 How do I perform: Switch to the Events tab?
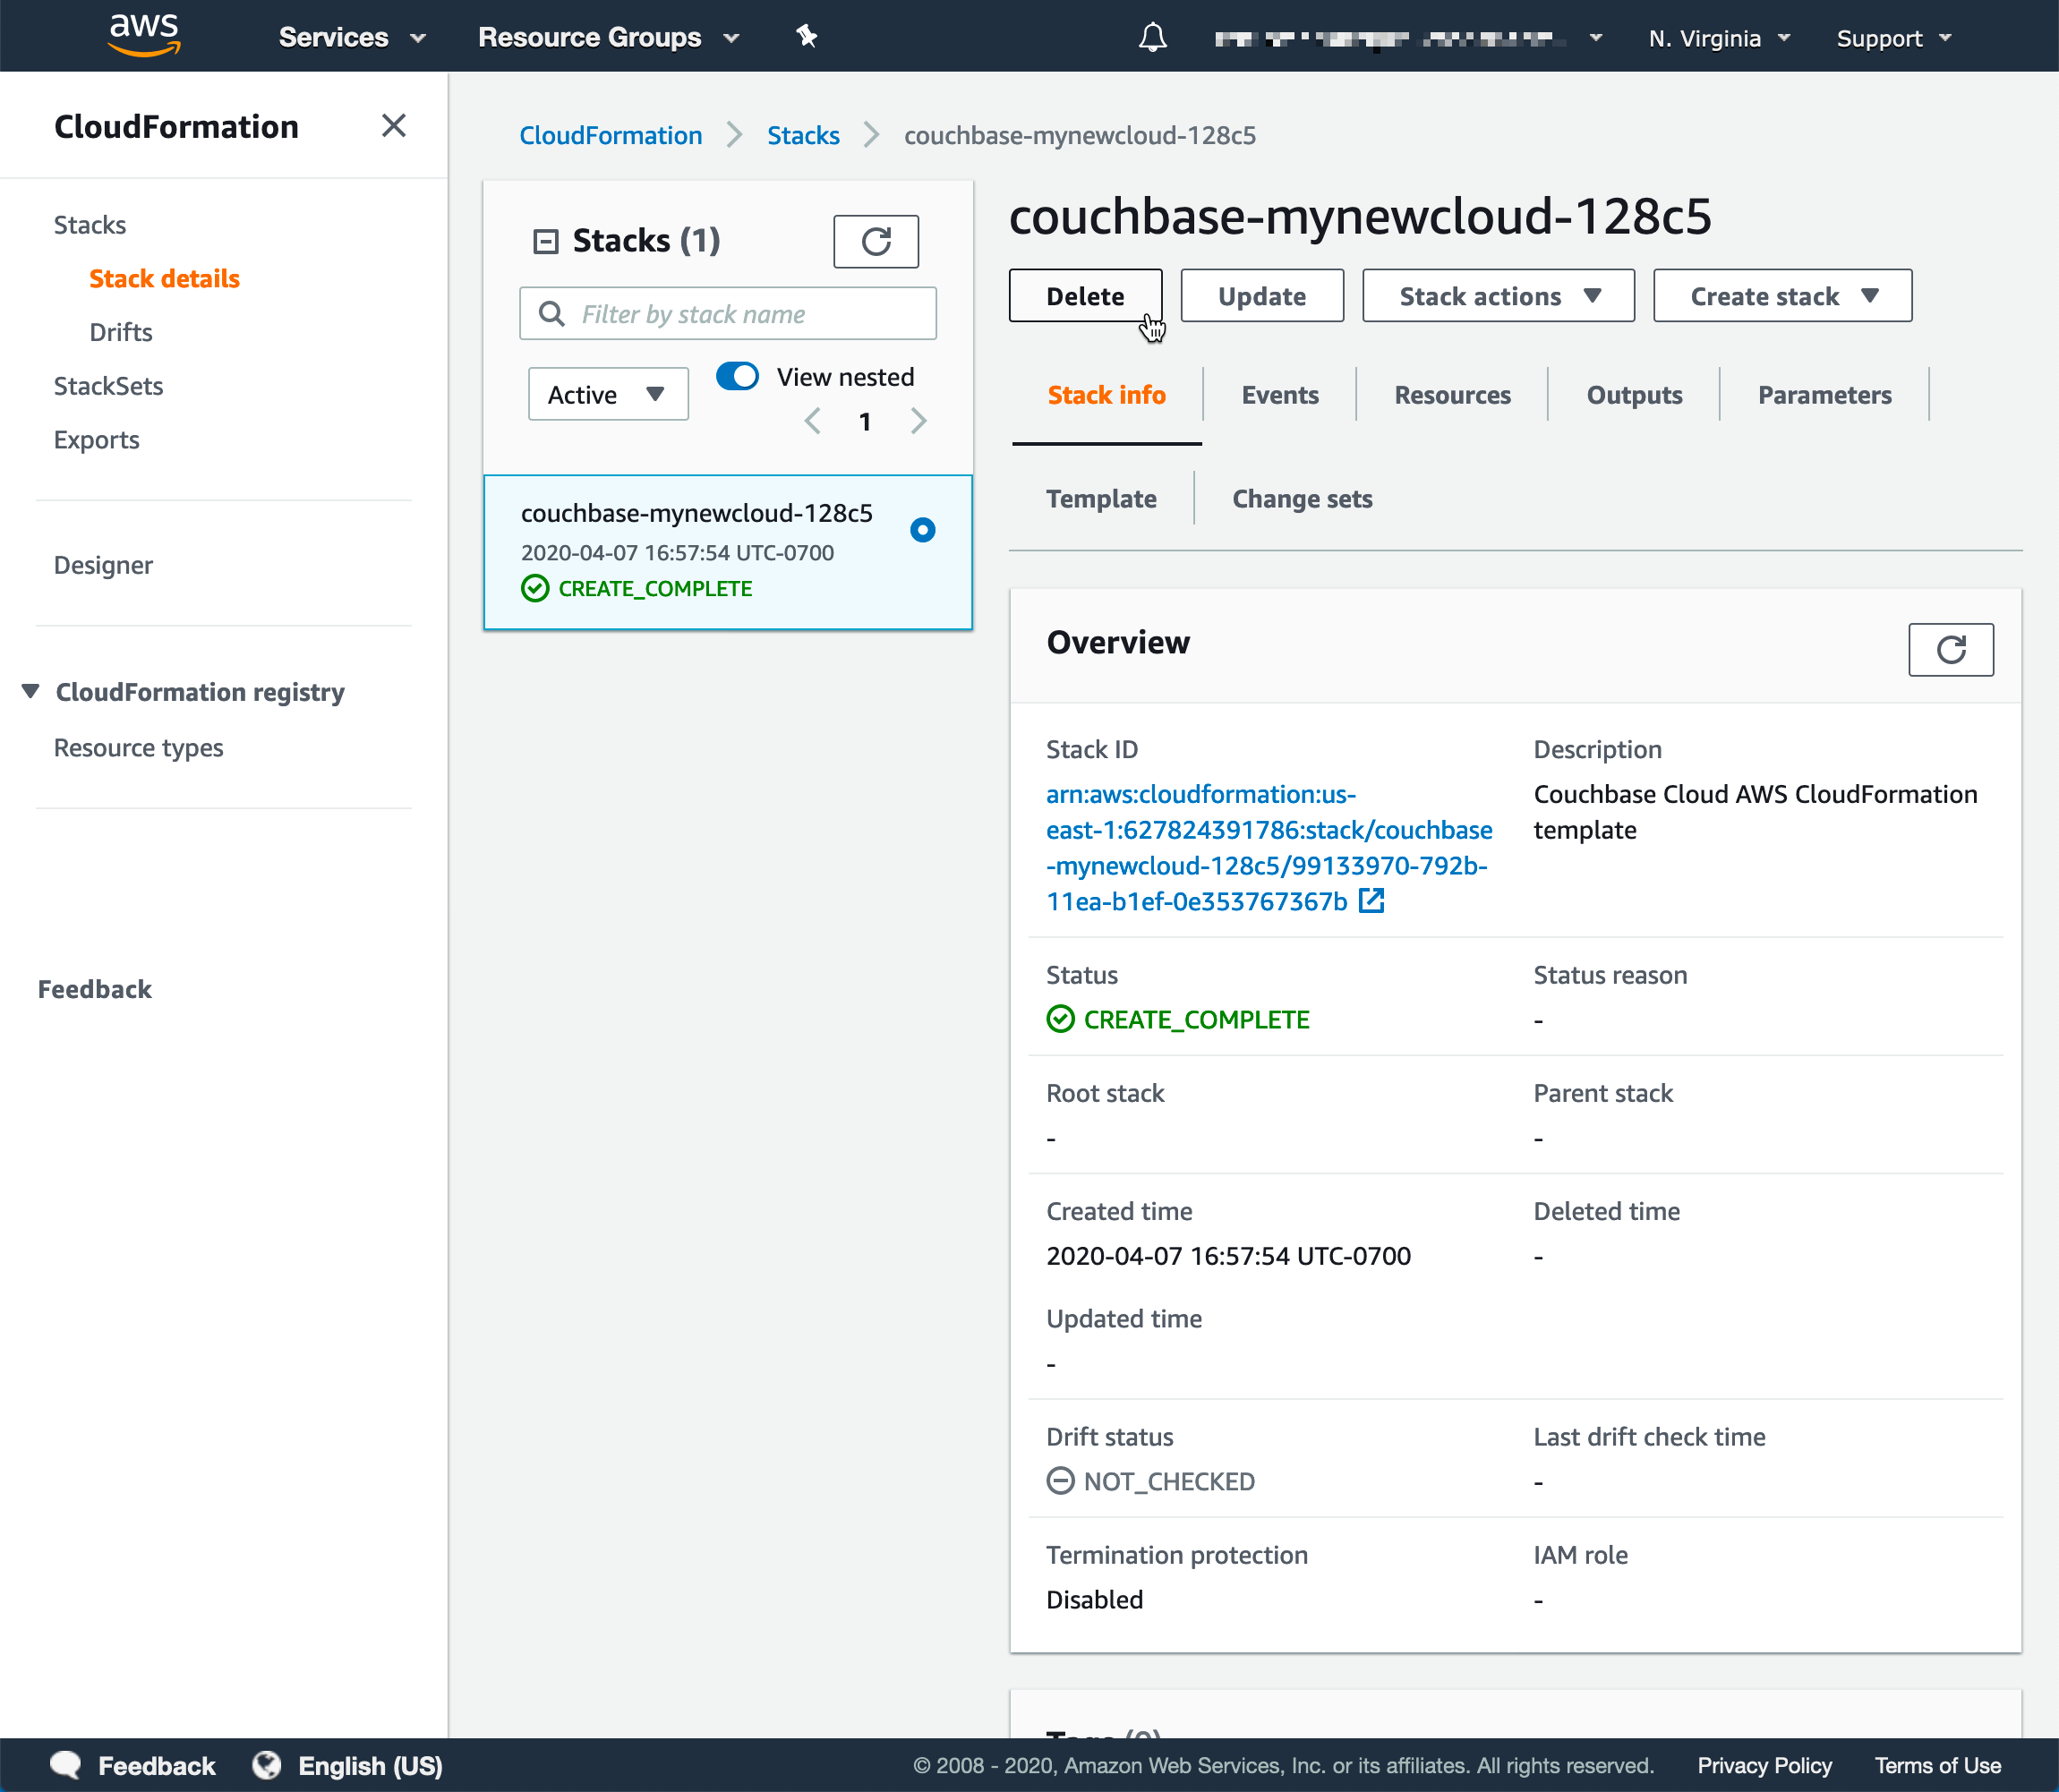pyautogui.click(x=1279, y=394)
